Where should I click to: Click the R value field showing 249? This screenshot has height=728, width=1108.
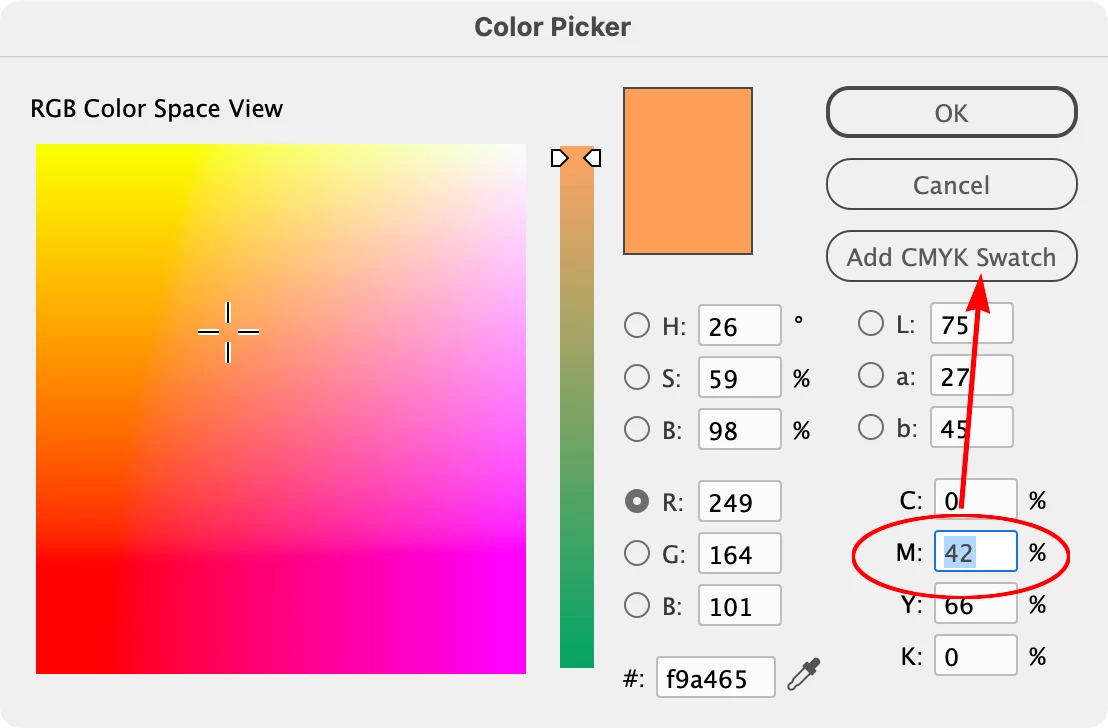click(x=739, y=501)
